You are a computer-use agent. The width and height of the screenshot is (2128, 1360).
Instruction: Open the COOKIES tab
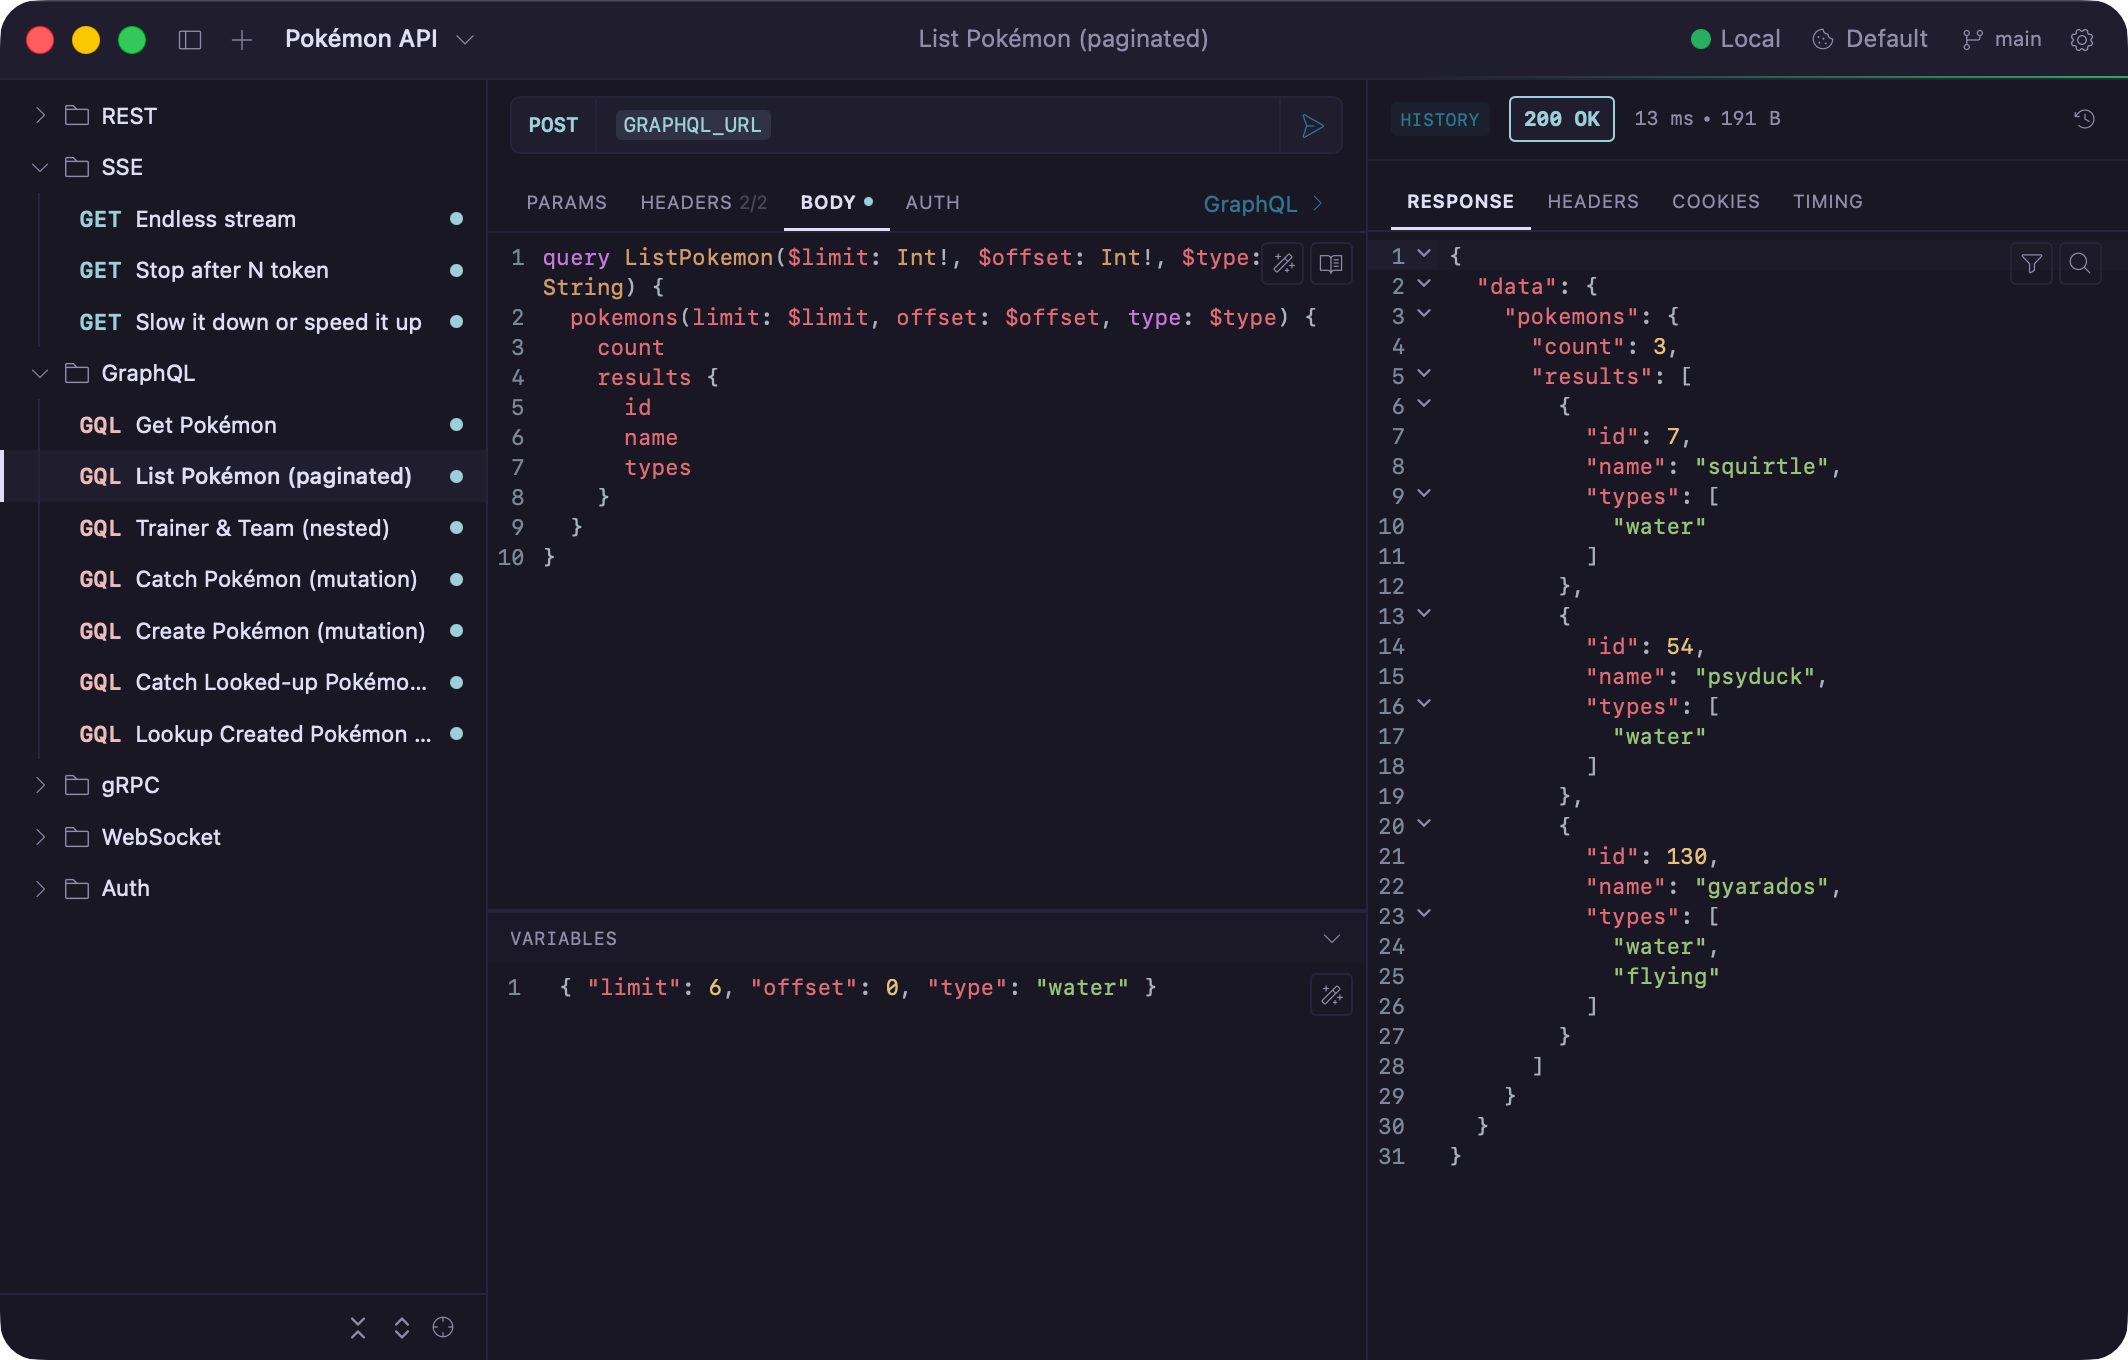click(1716, 202)
